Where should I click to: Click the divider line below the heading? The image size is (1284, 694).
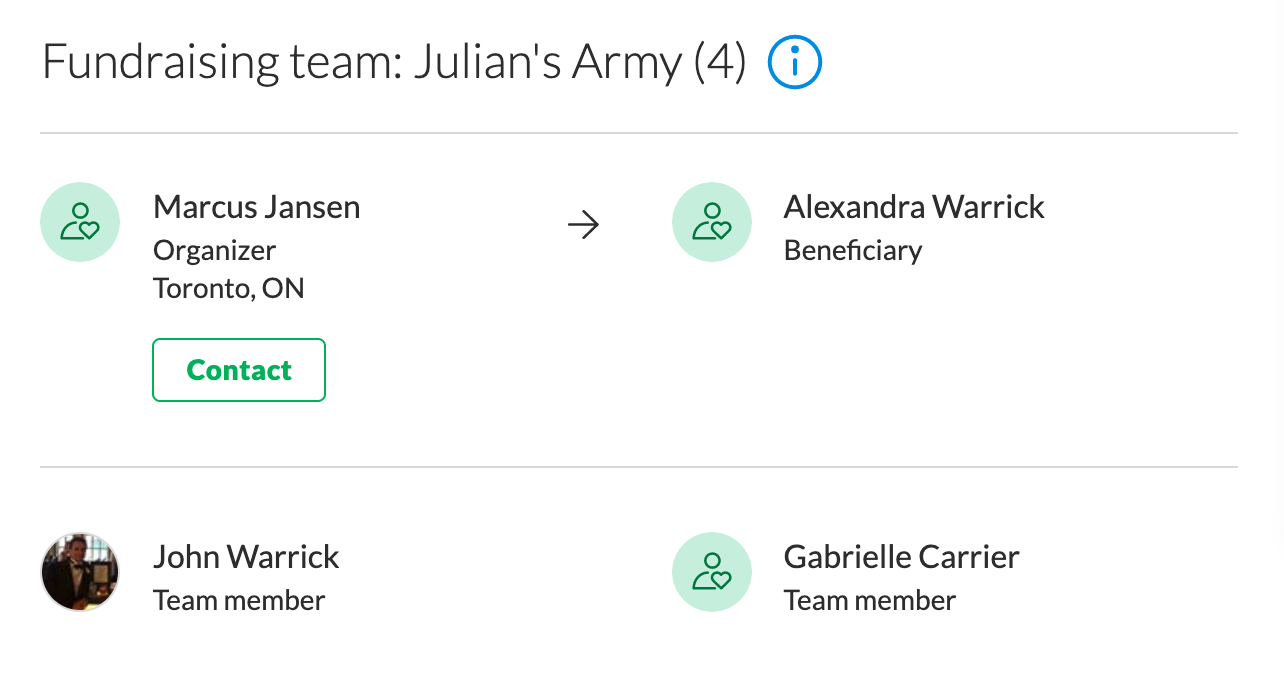(639, 133)
